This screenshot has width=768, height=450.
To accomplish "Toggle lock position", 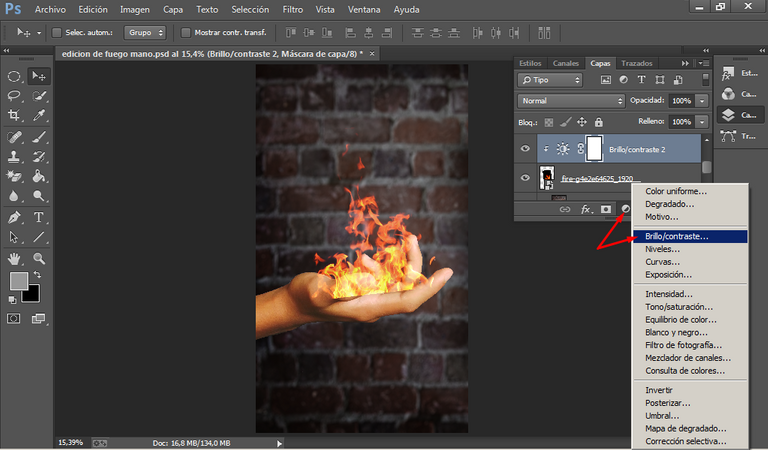I will coord(582,122).
